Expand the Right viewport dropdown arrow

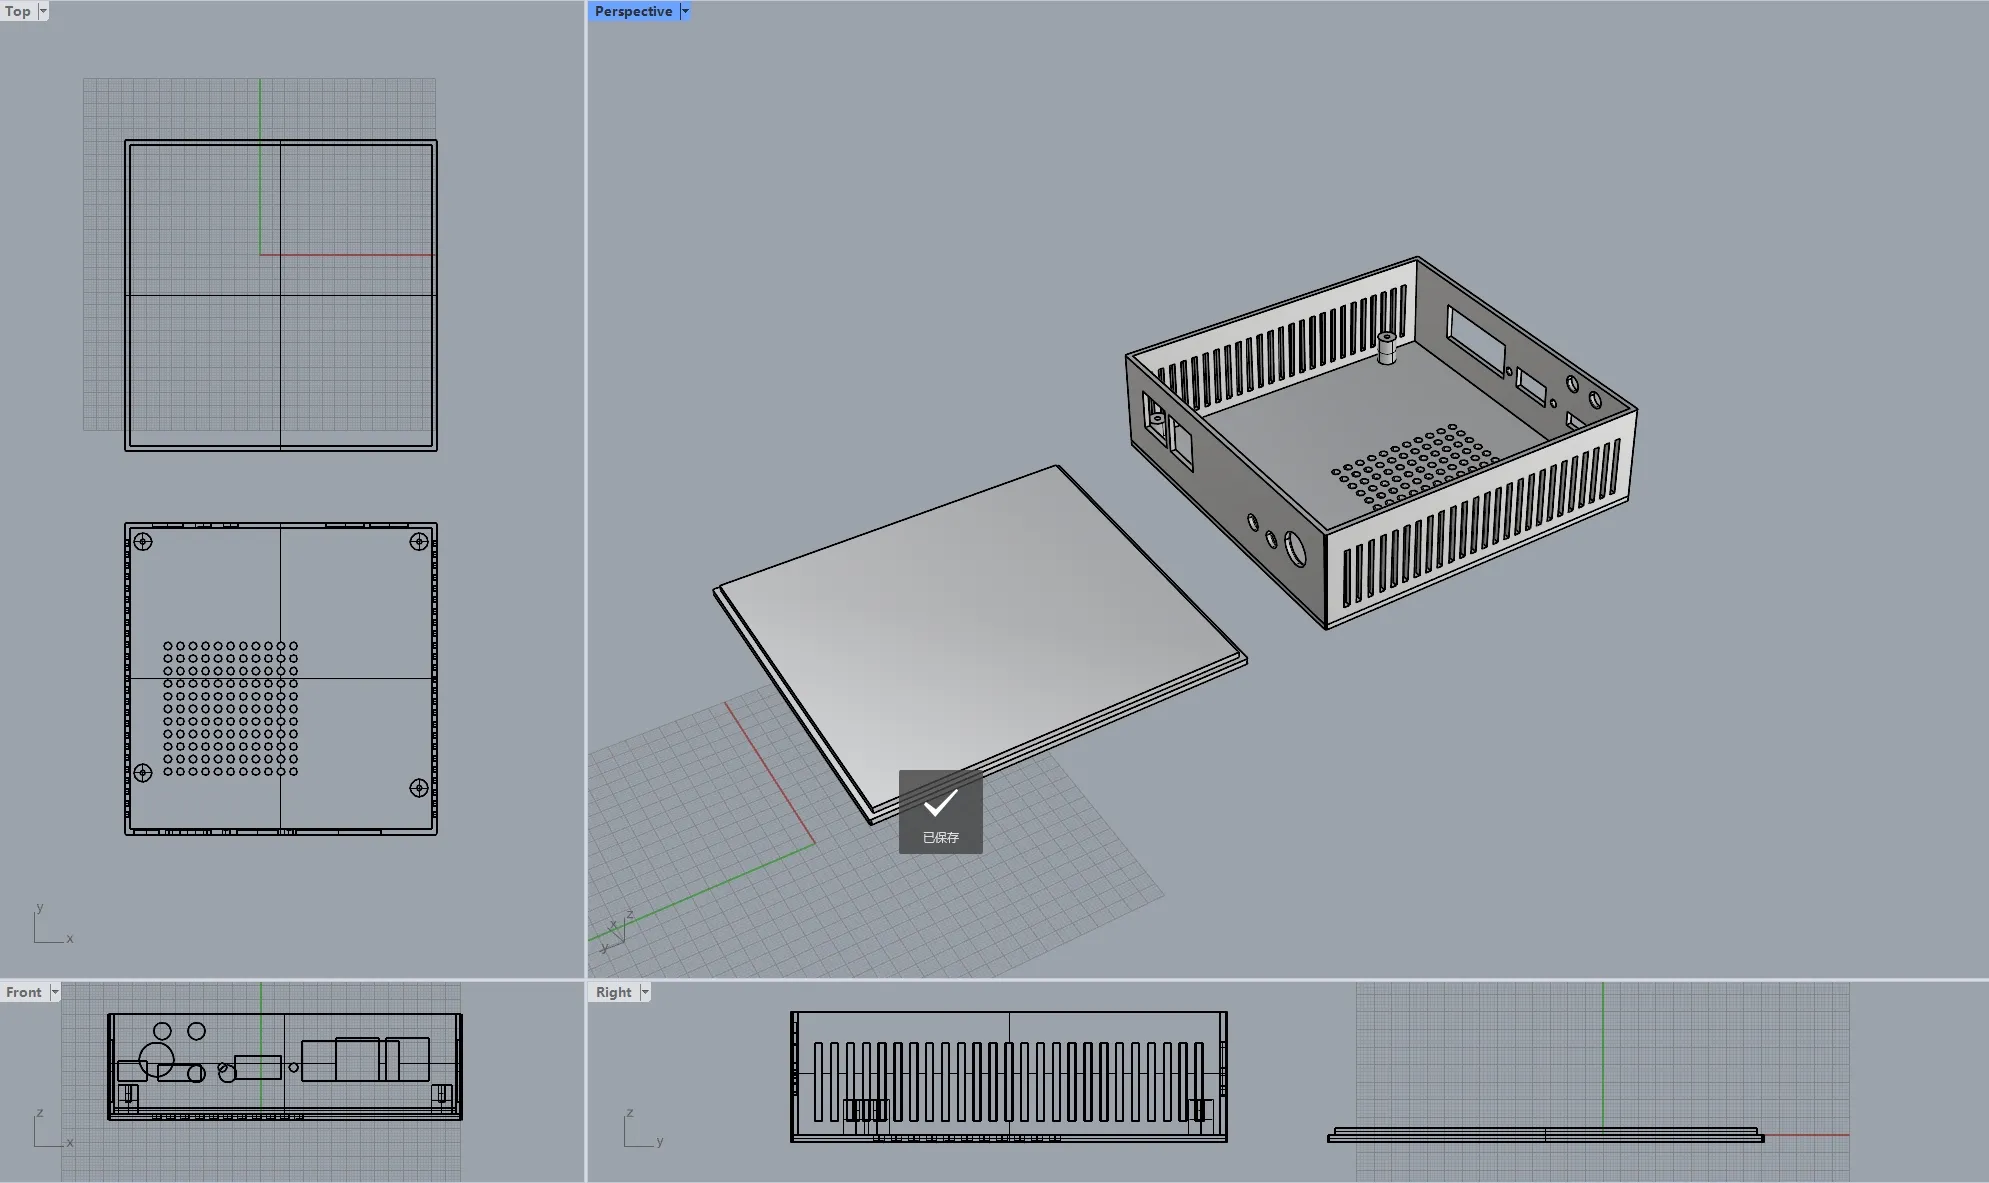(x=645, y=992)
